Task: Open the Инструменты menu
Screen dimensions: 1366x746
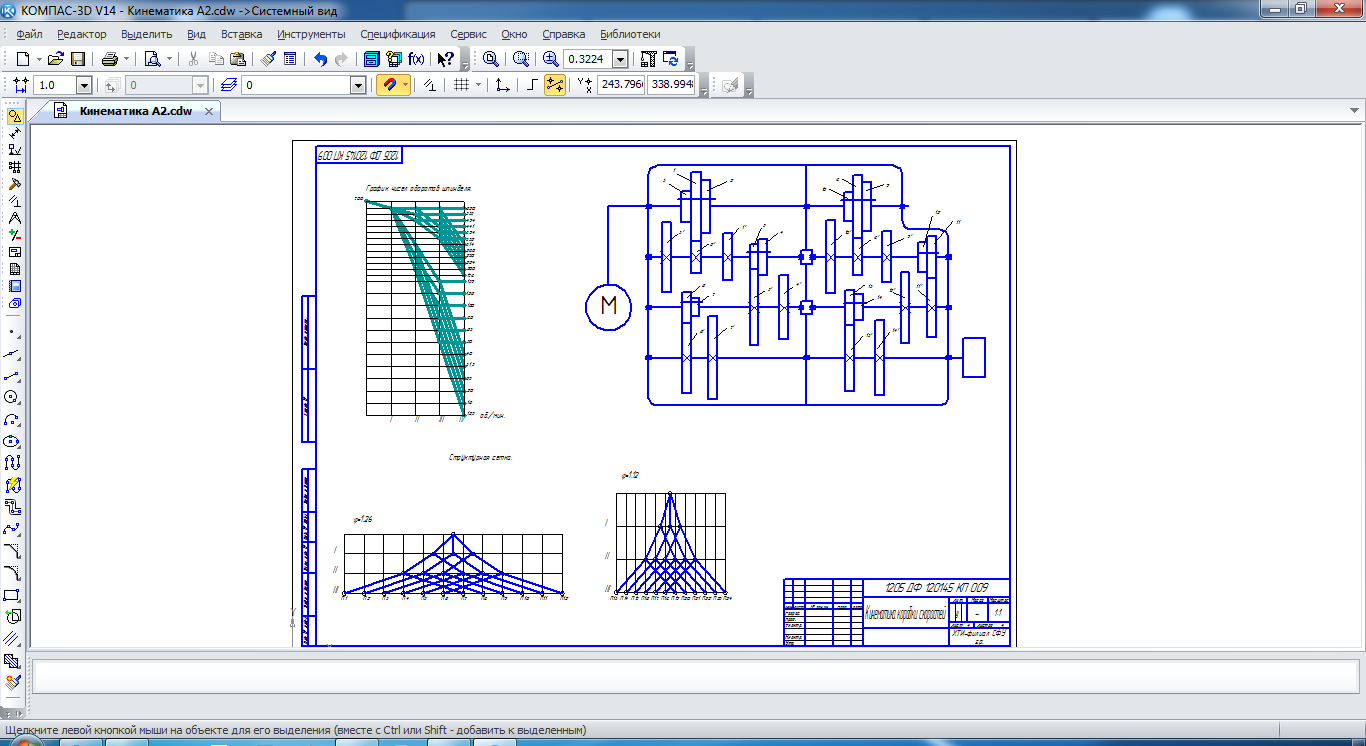Action: [311, 34]
